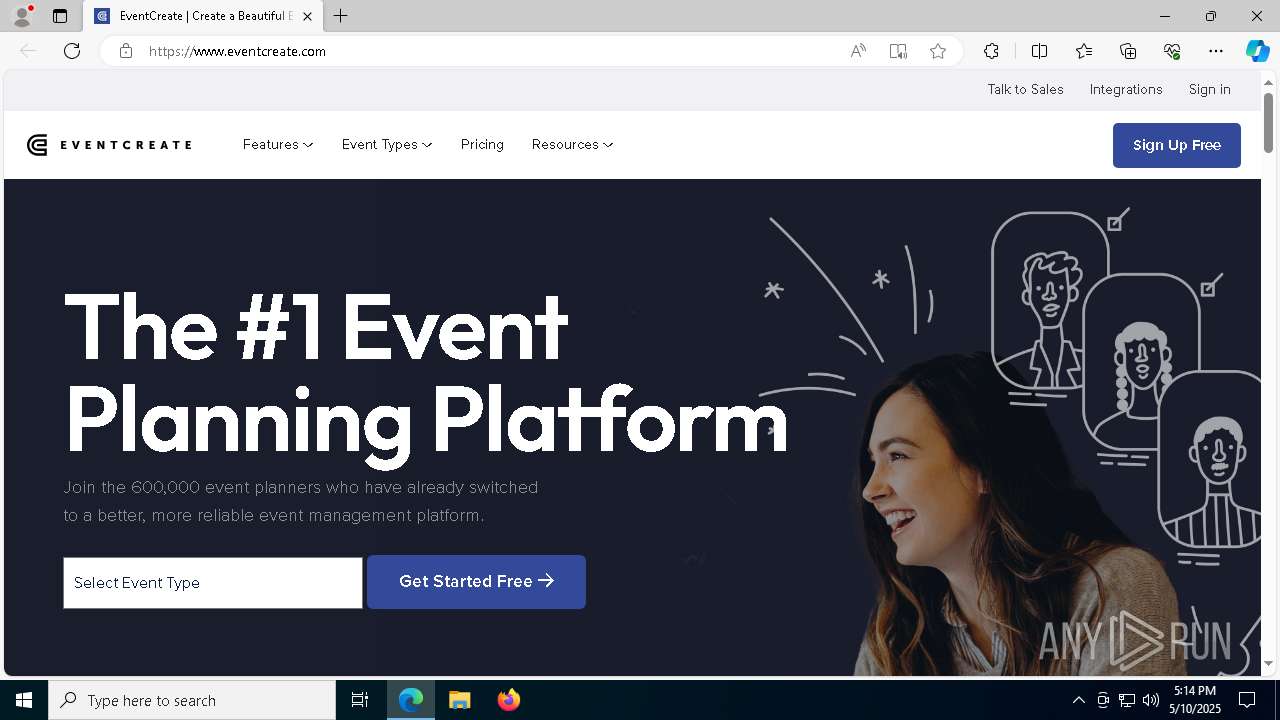Open the Collections icon
The height and width of the screenshot is (720, 1280).
[1128, 51]
